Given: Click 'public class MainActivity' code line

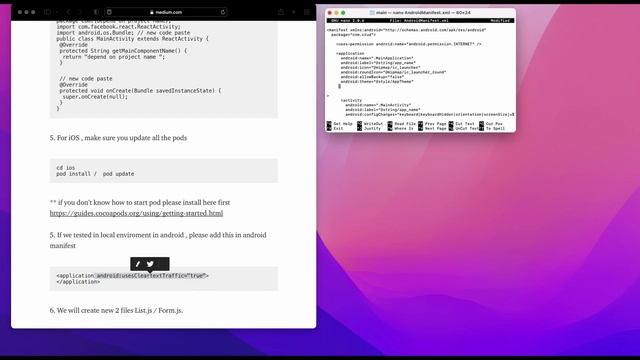Looking at the screenshot, I should (133, 39).
